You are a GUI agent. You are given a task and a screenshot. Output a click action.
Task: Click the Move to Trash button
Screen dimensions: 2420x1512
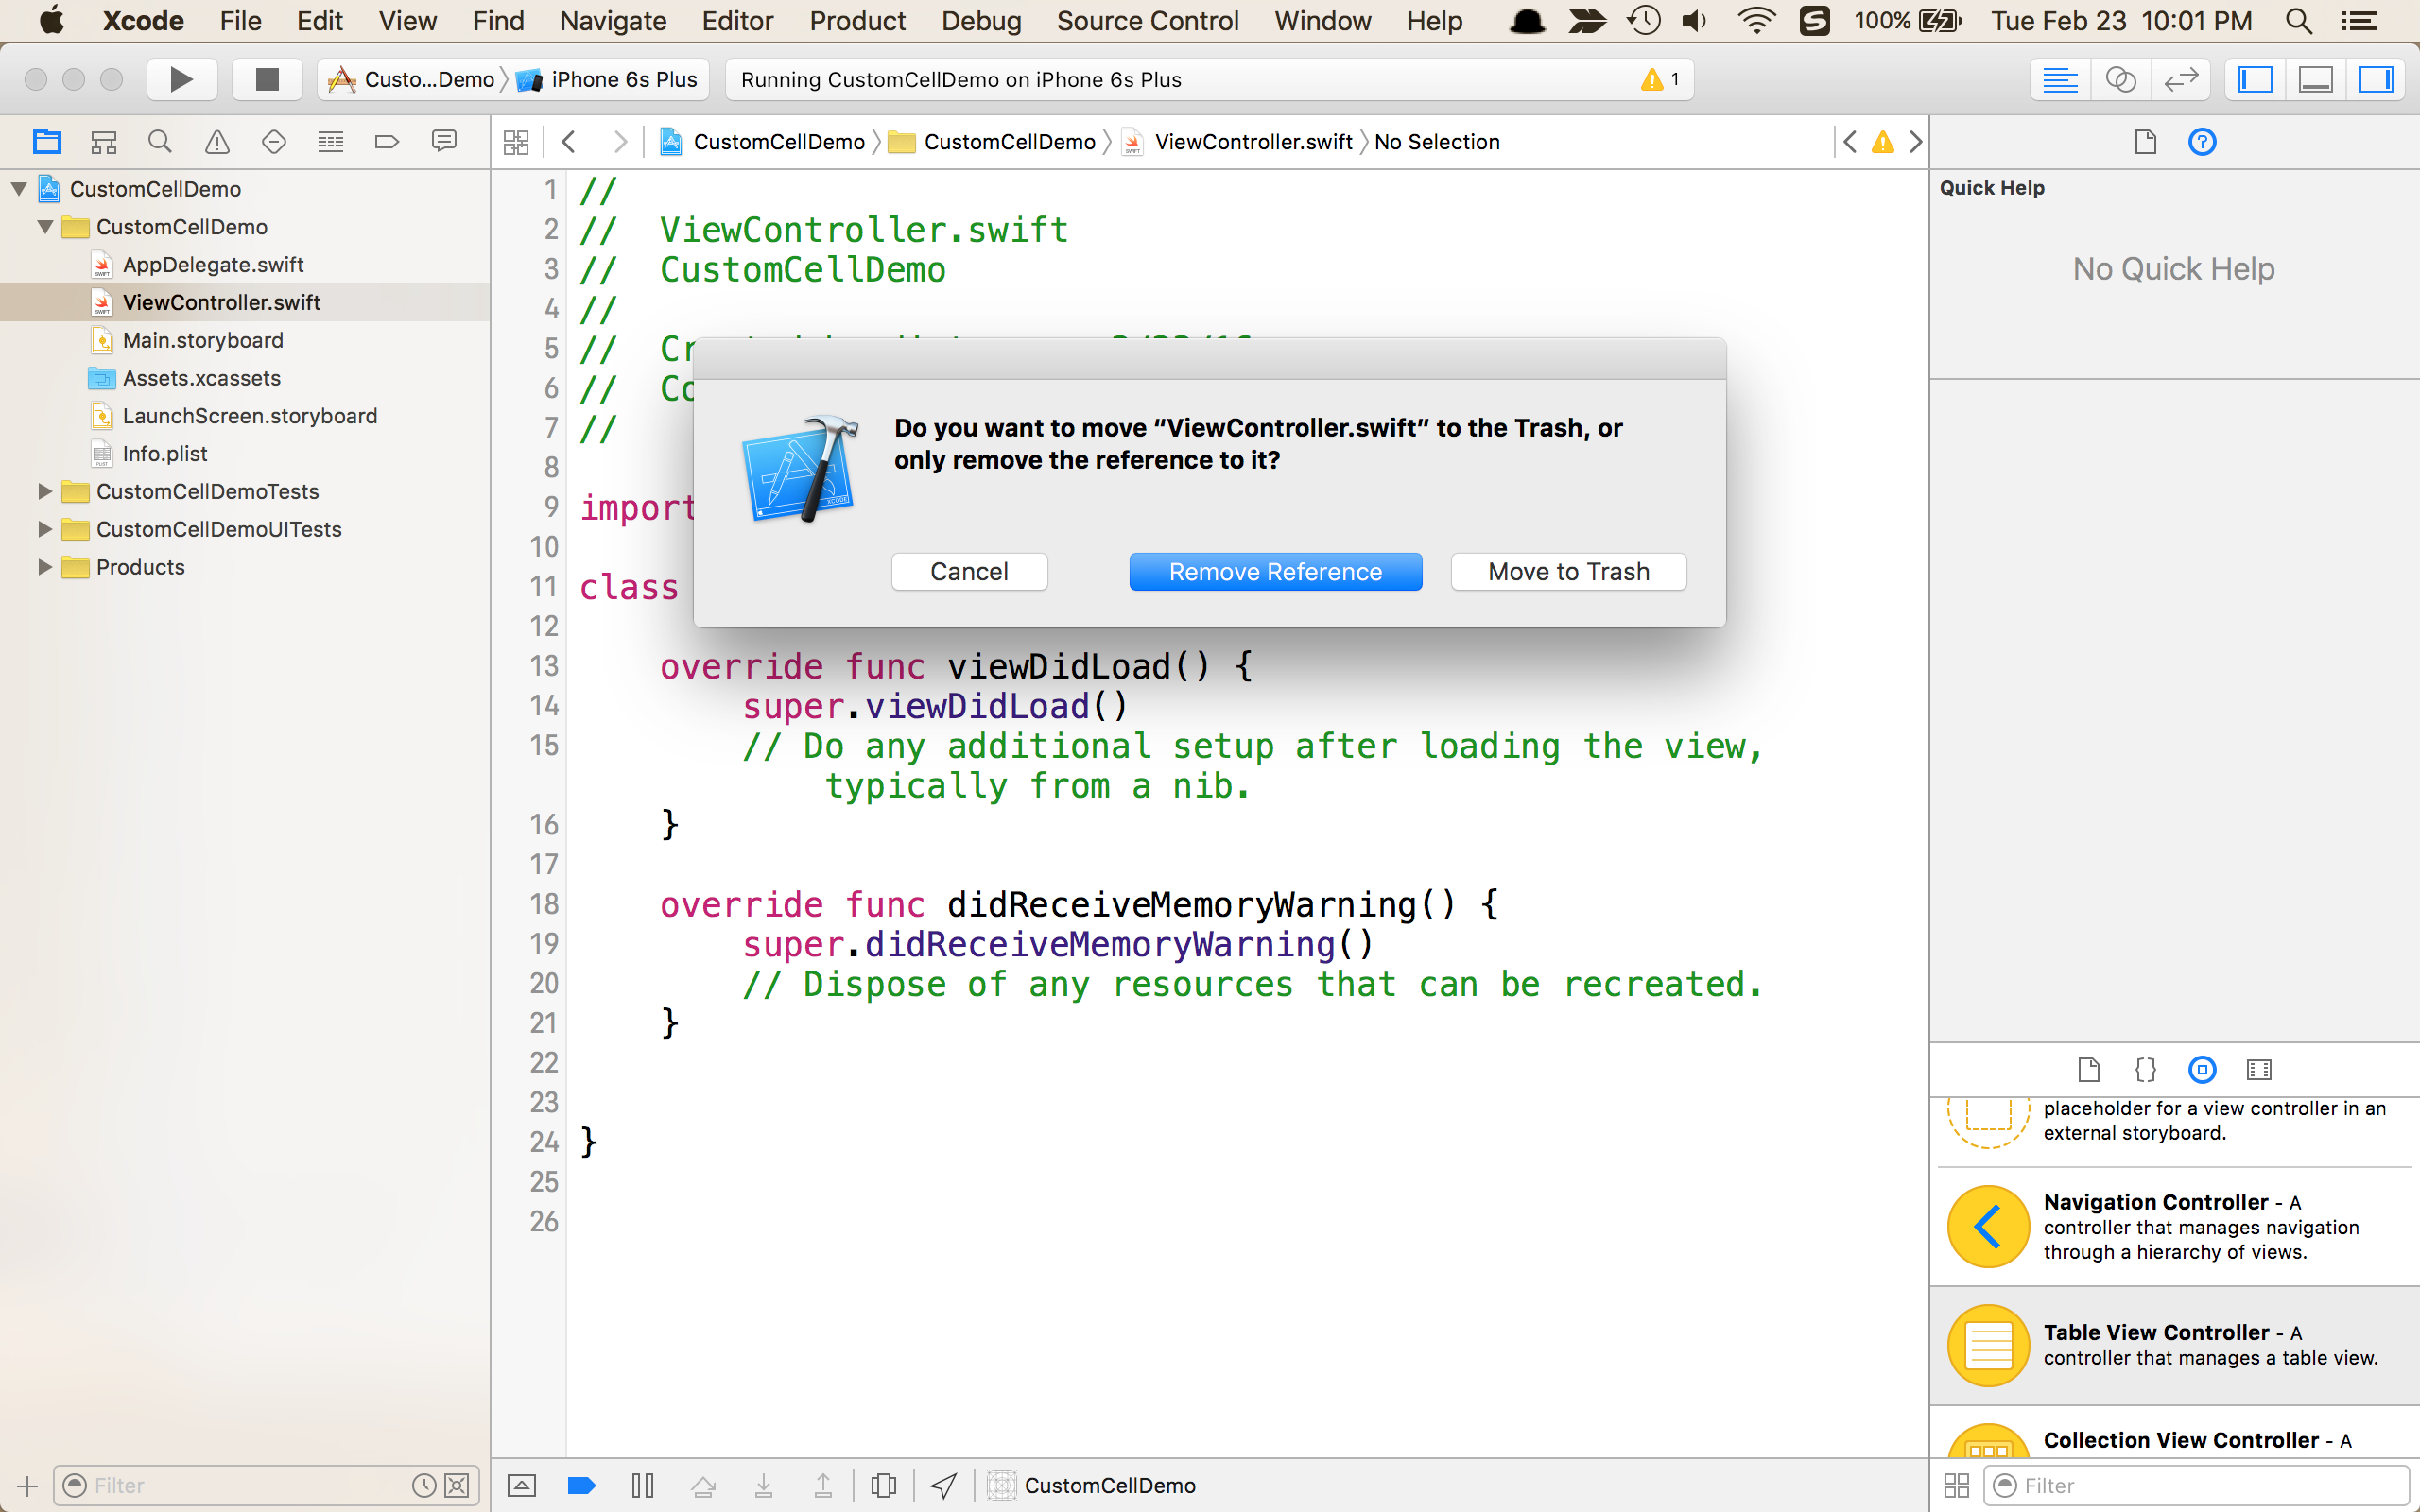pyautogui.click(x=1568, y=571)
